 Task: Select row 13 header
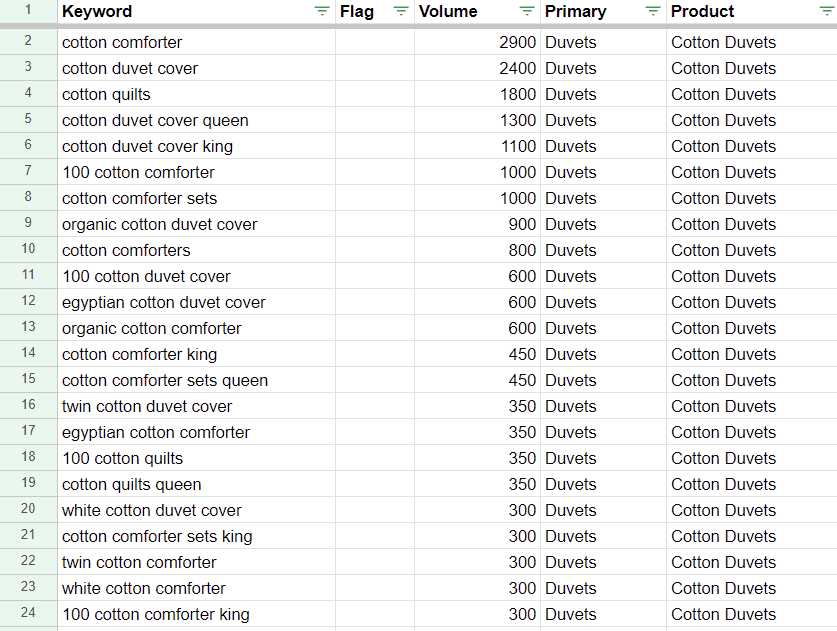coord(28,328)
